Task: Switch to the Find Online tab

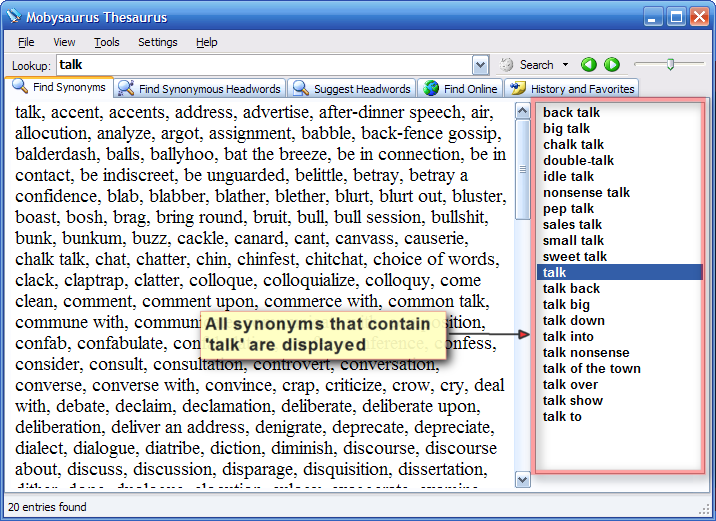Action: pyautogui.click(x=460, y=89)
